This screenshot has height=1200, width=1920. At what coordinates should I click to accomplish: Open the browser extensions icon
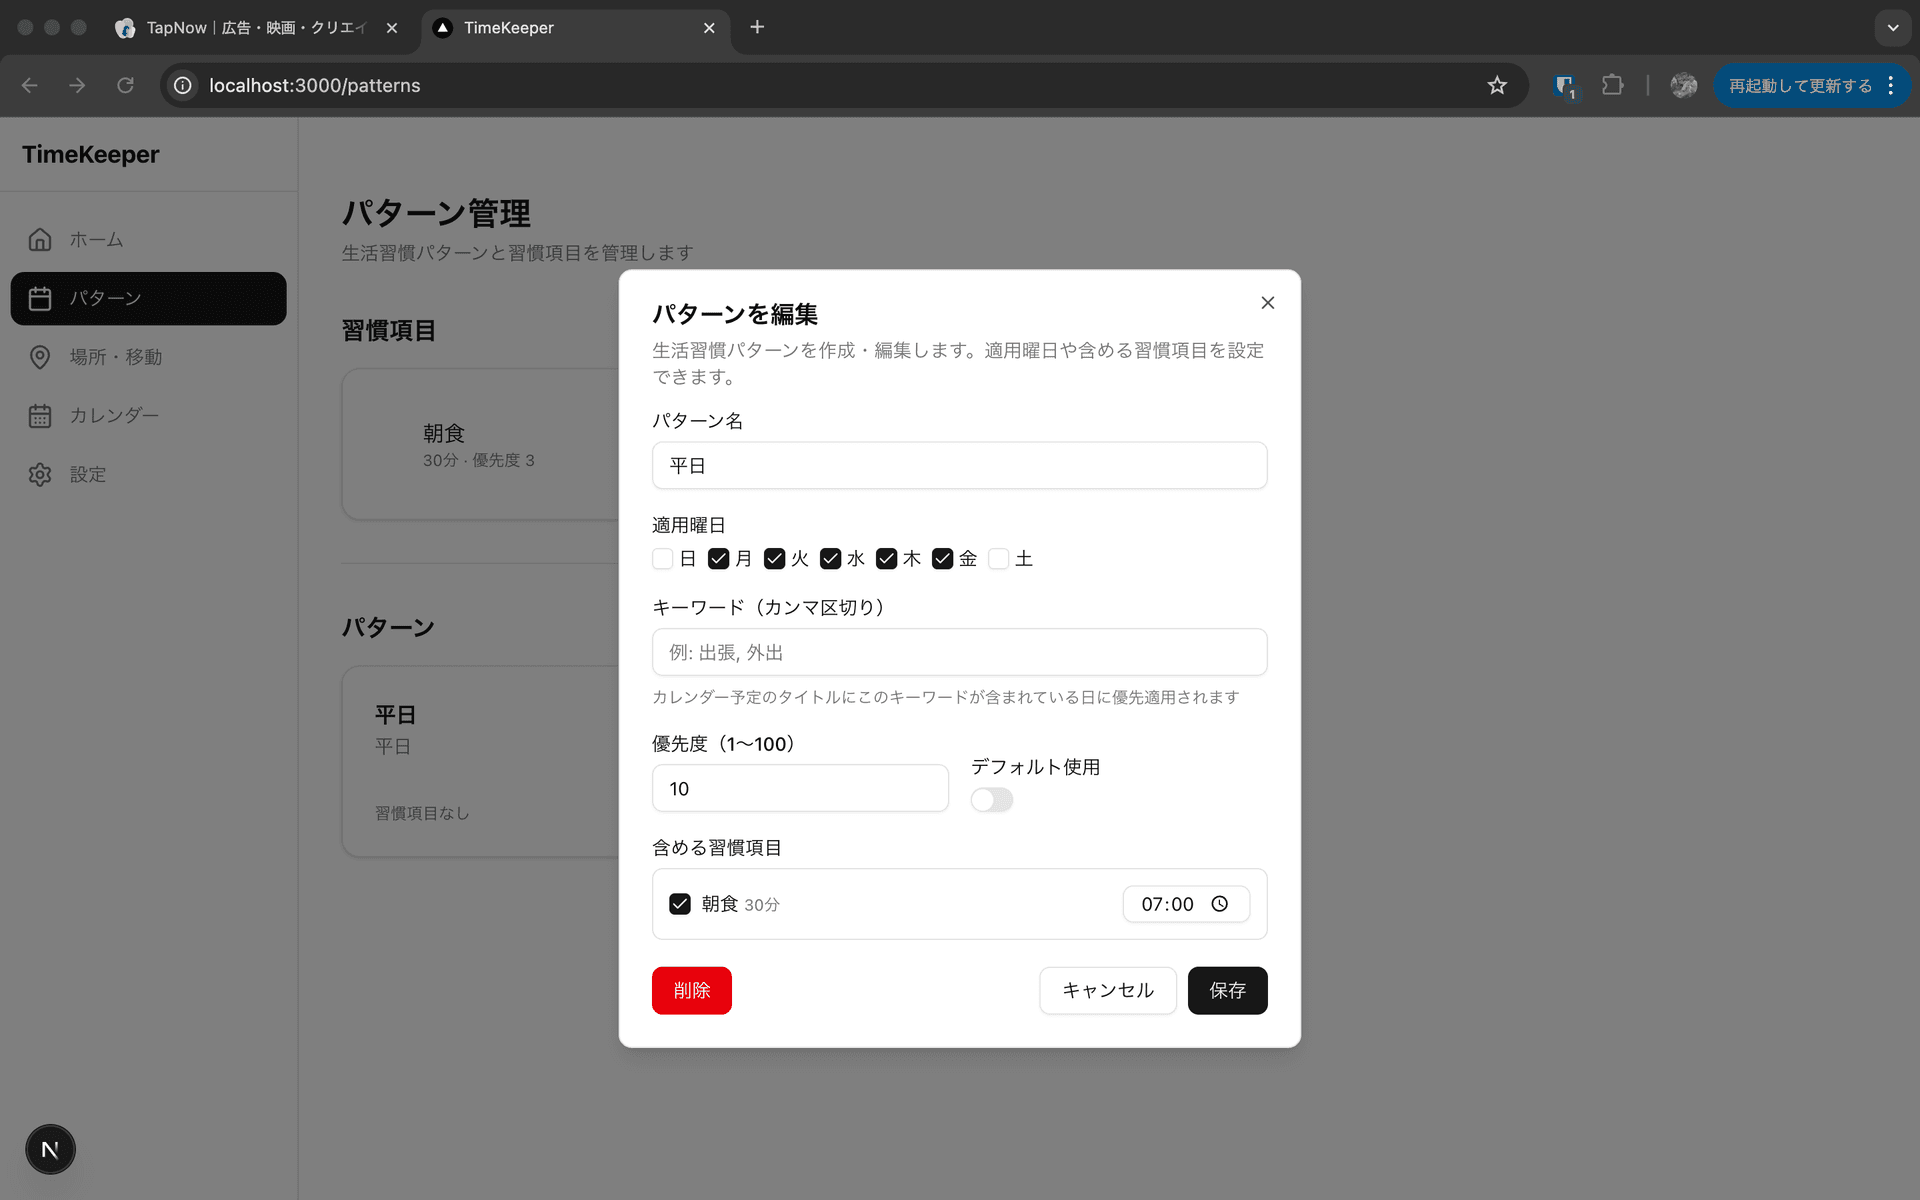pos(1612,85)
